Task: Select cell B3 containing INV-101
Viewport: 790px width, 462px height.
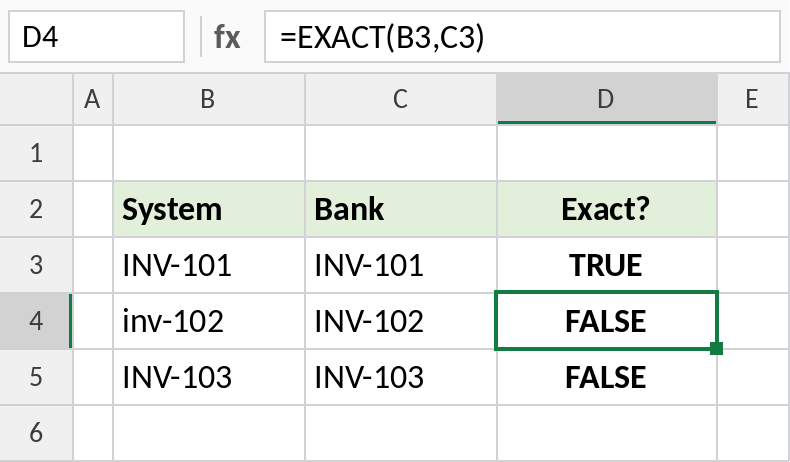Action: coord(209,265)
